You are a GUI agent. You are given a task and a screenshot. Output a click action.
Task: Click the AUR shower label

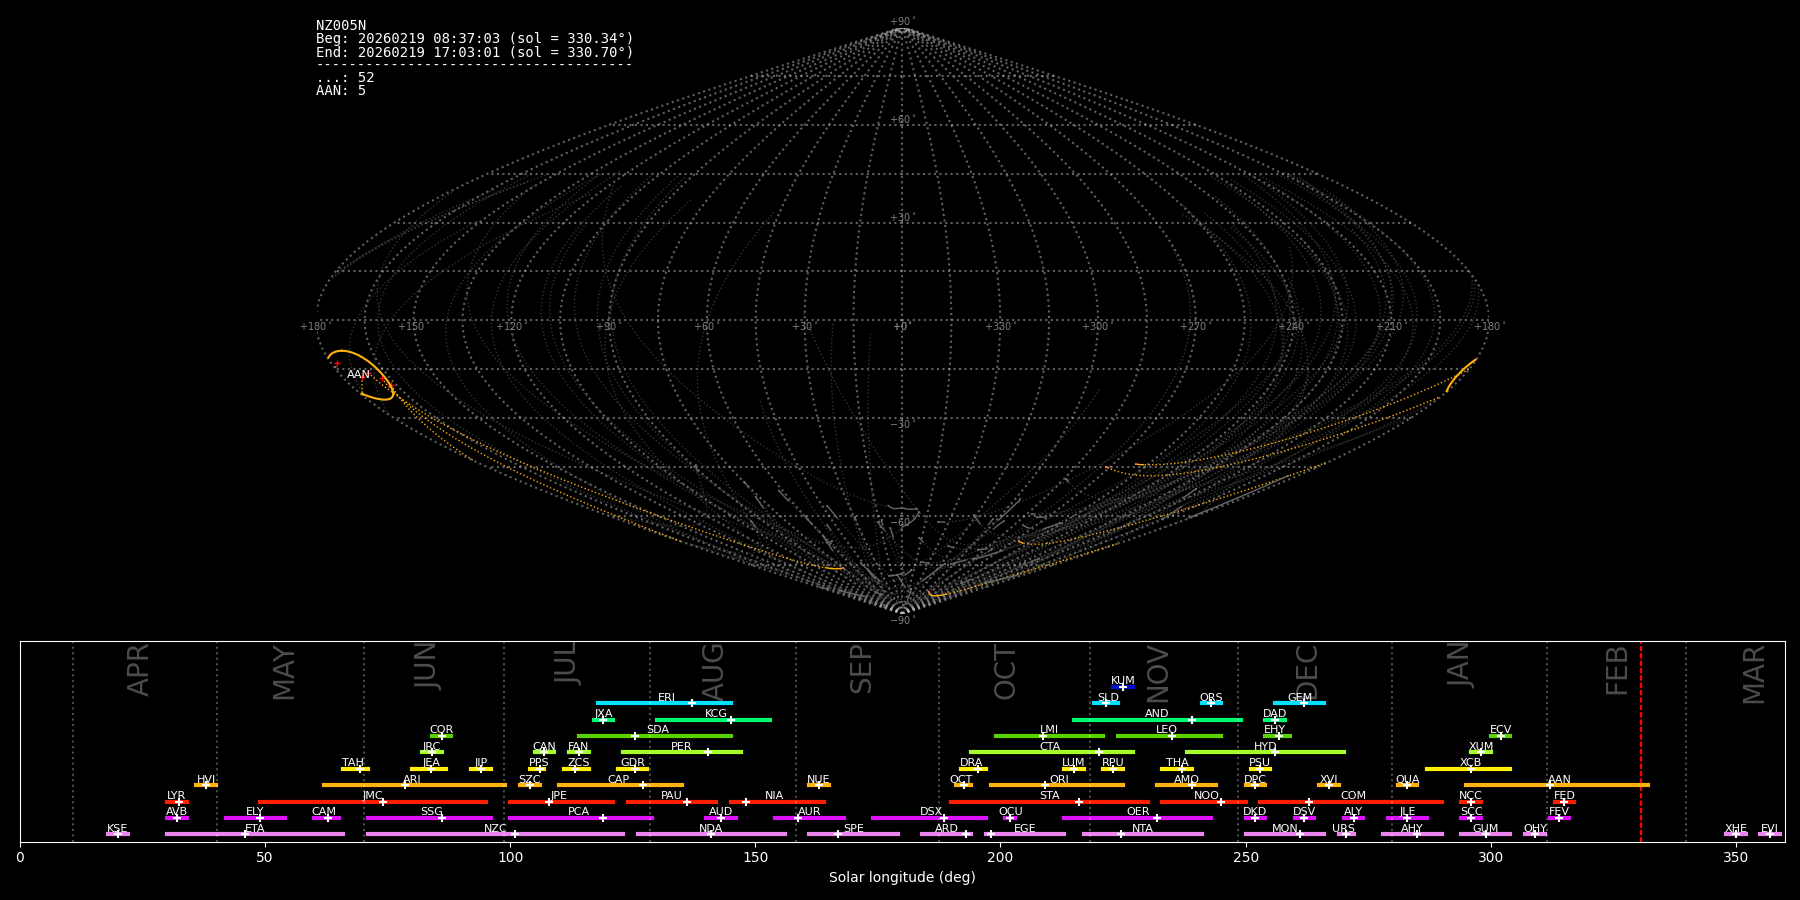(x=809, y=812)
